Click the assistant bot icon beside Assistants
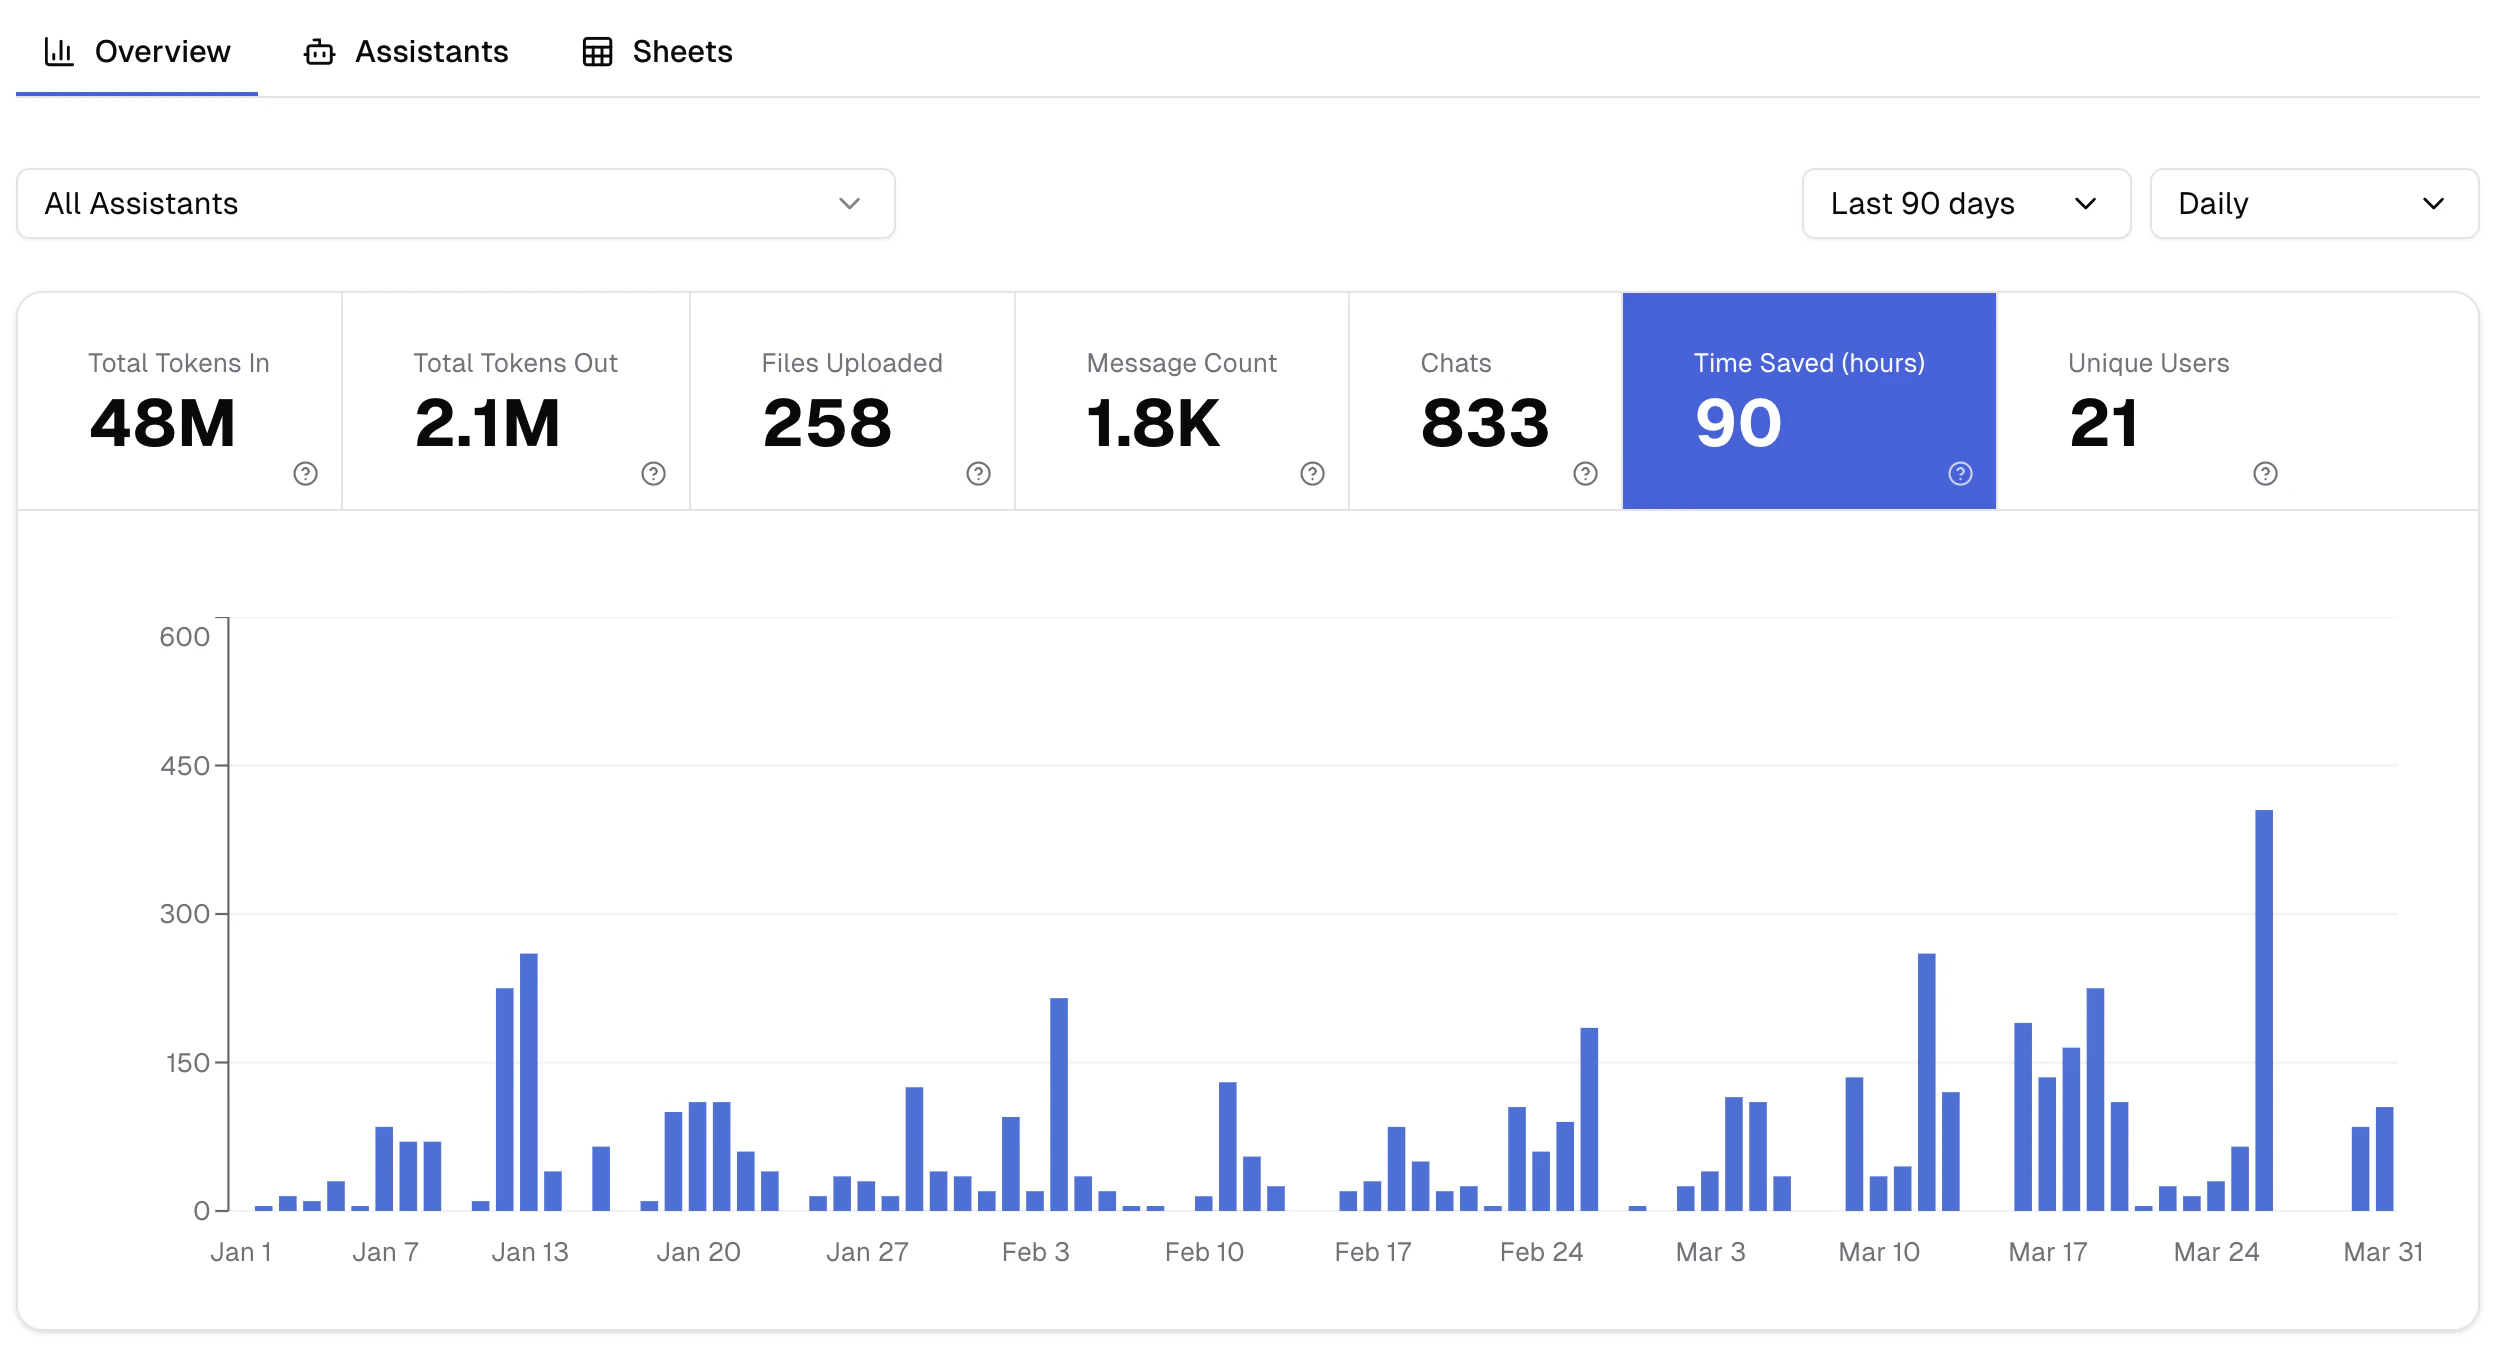2494x1348 pixels. (318, 51)
